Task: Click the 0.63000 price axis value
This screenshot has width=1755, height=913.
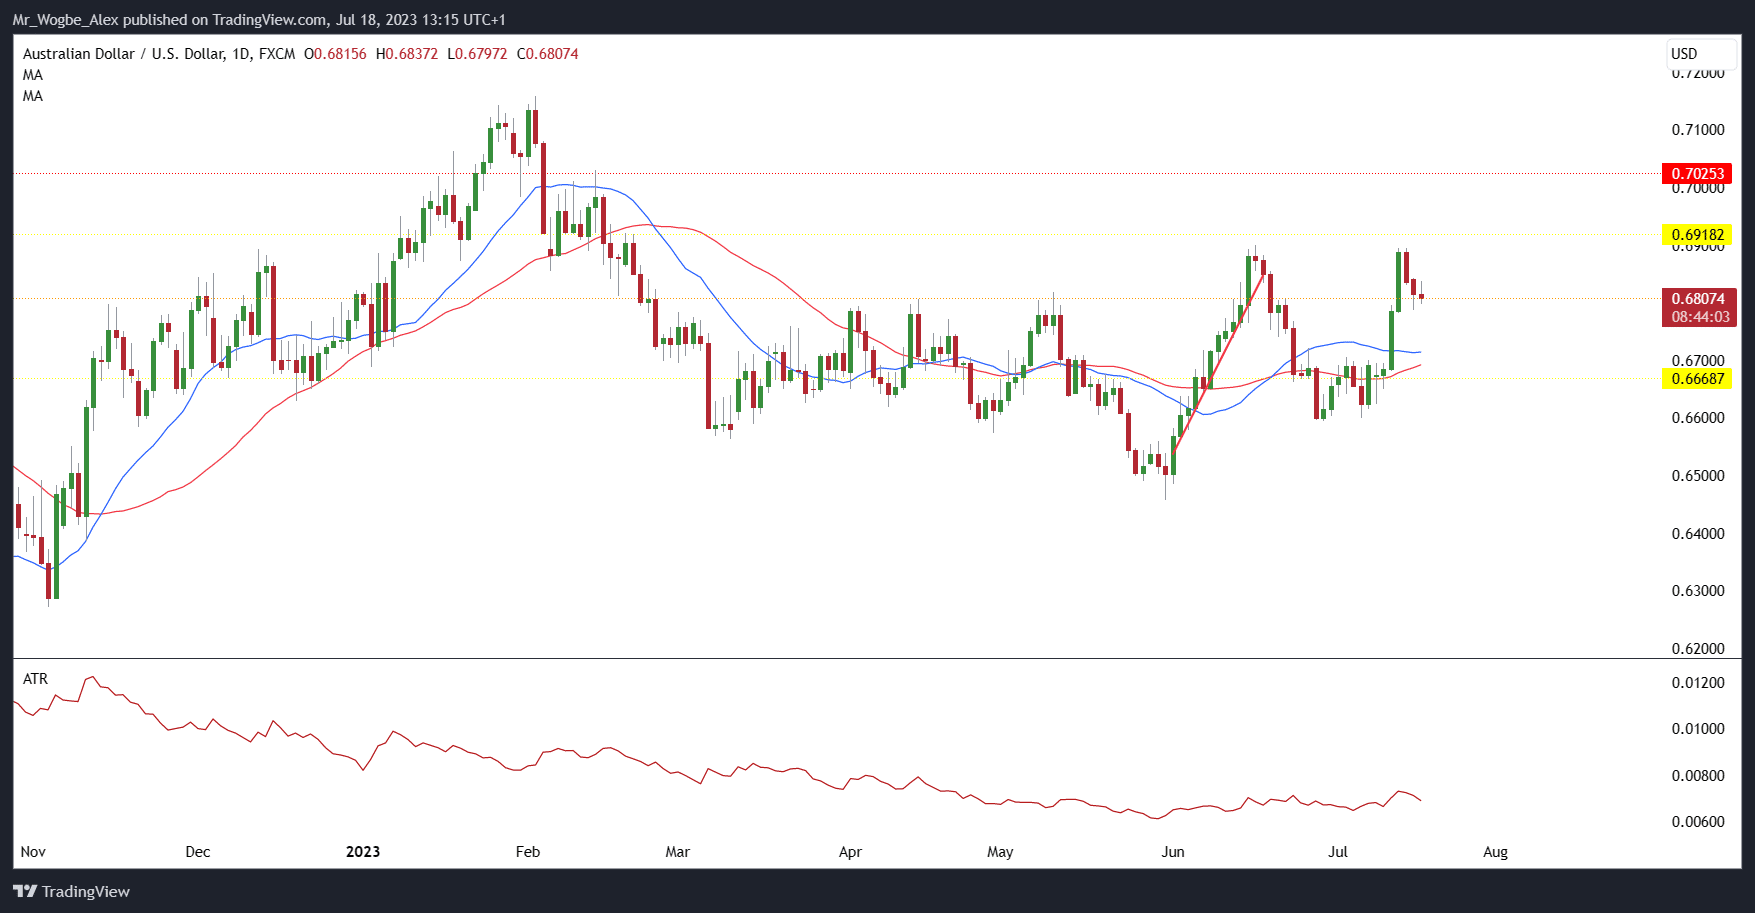Action: pos(1698,591)
